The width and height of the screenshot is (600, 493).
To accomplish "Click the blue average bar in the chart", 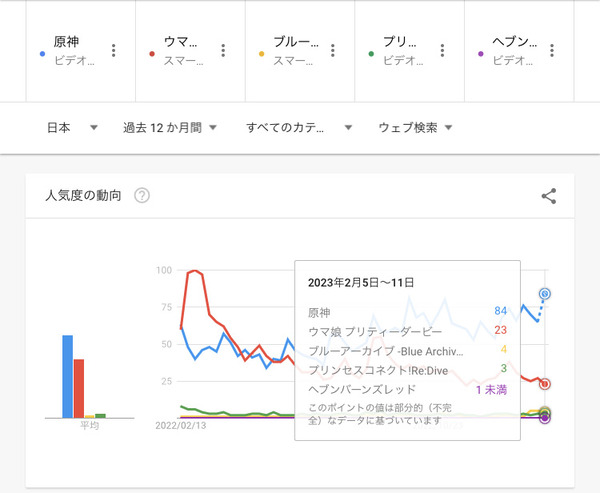I will click(68, 377).
